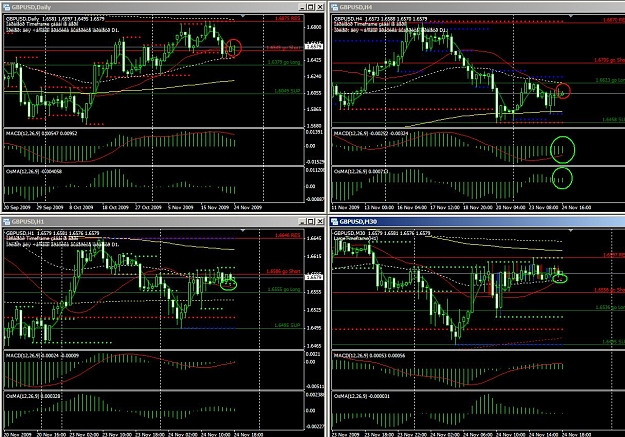Screen dimensions: 625x437
Task: Click the 20 Sep 2009 date on Daily axis
Action: tap(17, 207)
